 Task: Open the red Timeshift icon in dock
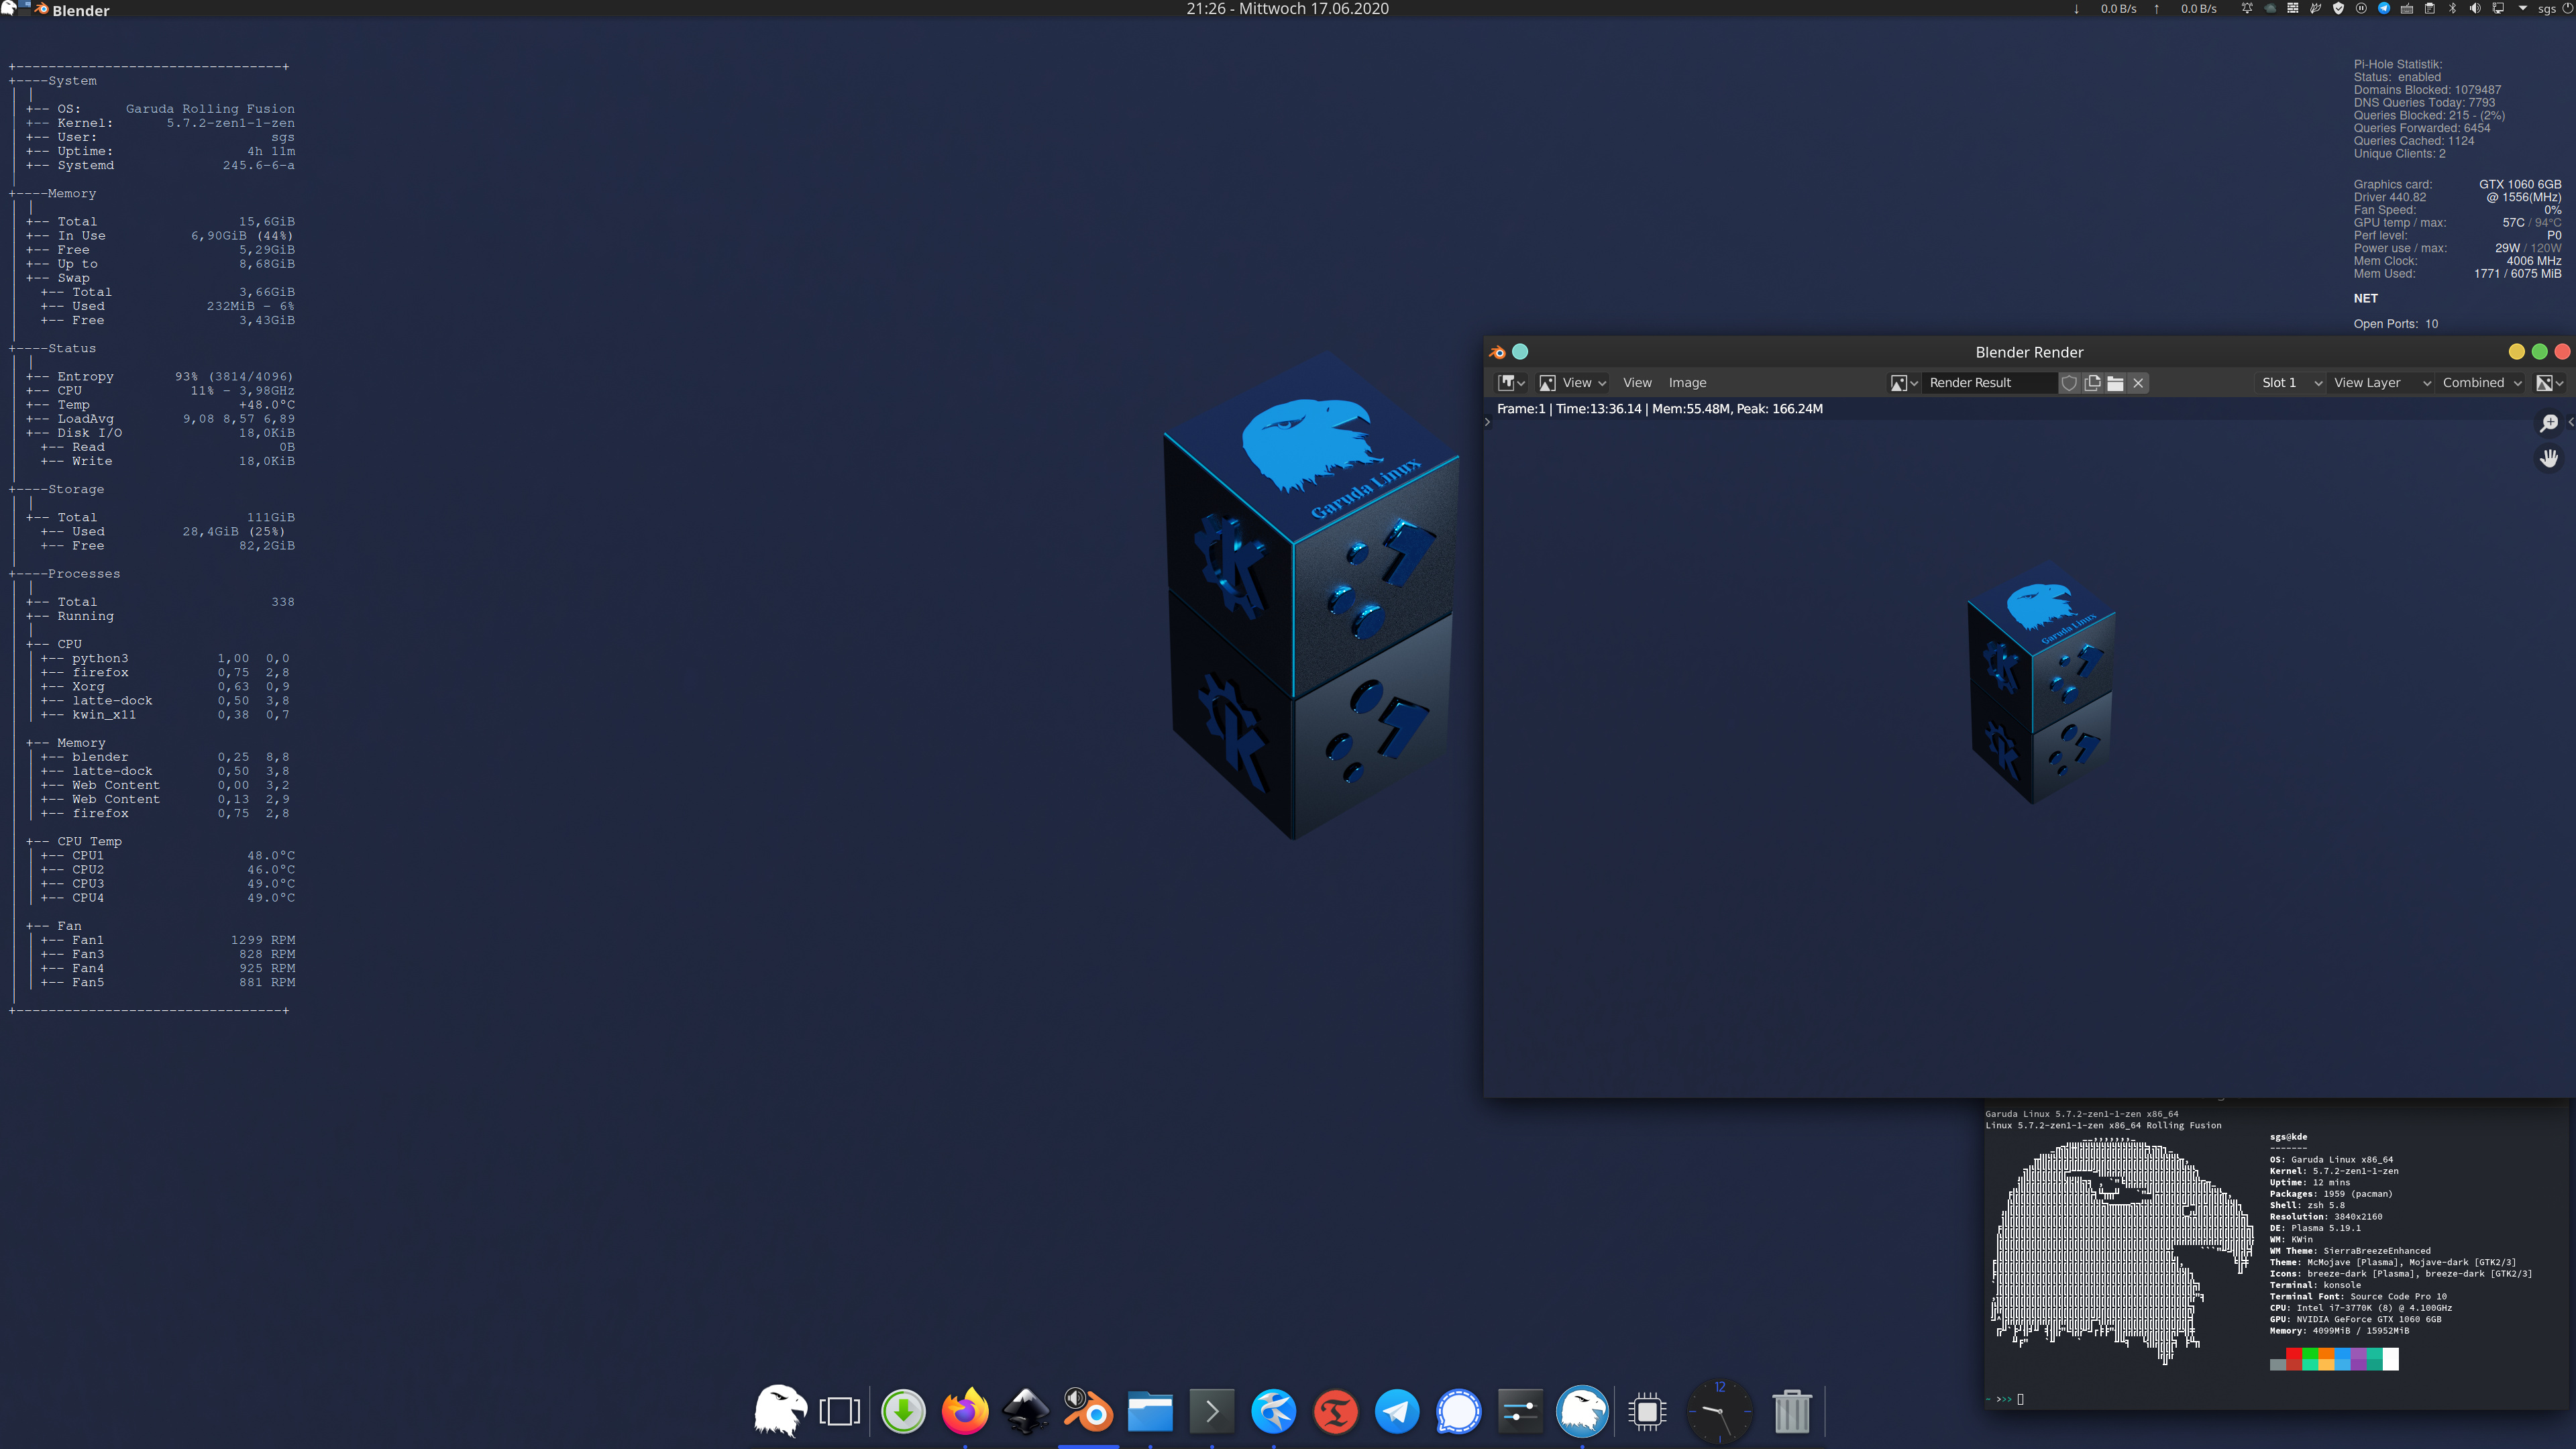tap(1335, 1411)
